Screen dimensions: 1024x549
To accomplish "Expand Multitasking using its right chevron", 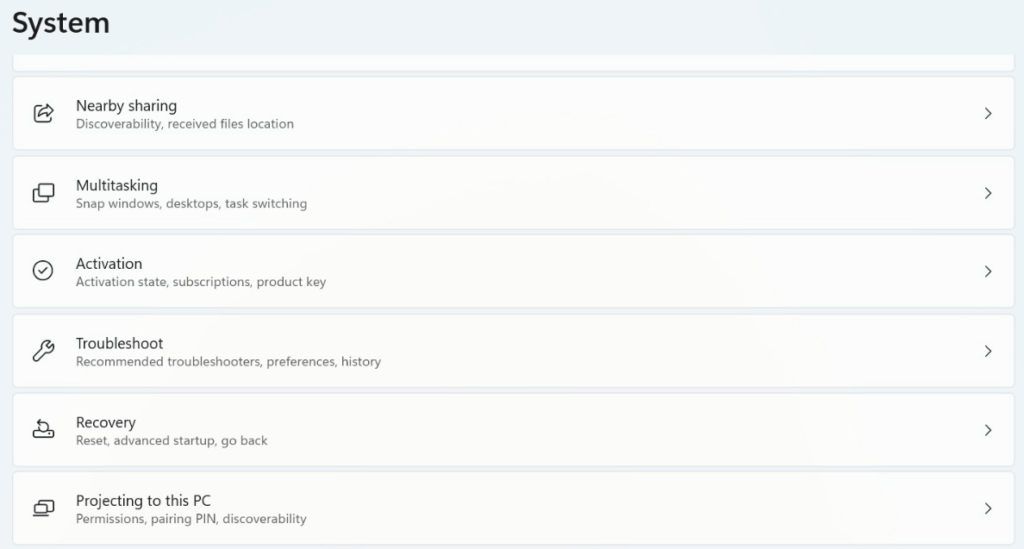I will [988, 193].
